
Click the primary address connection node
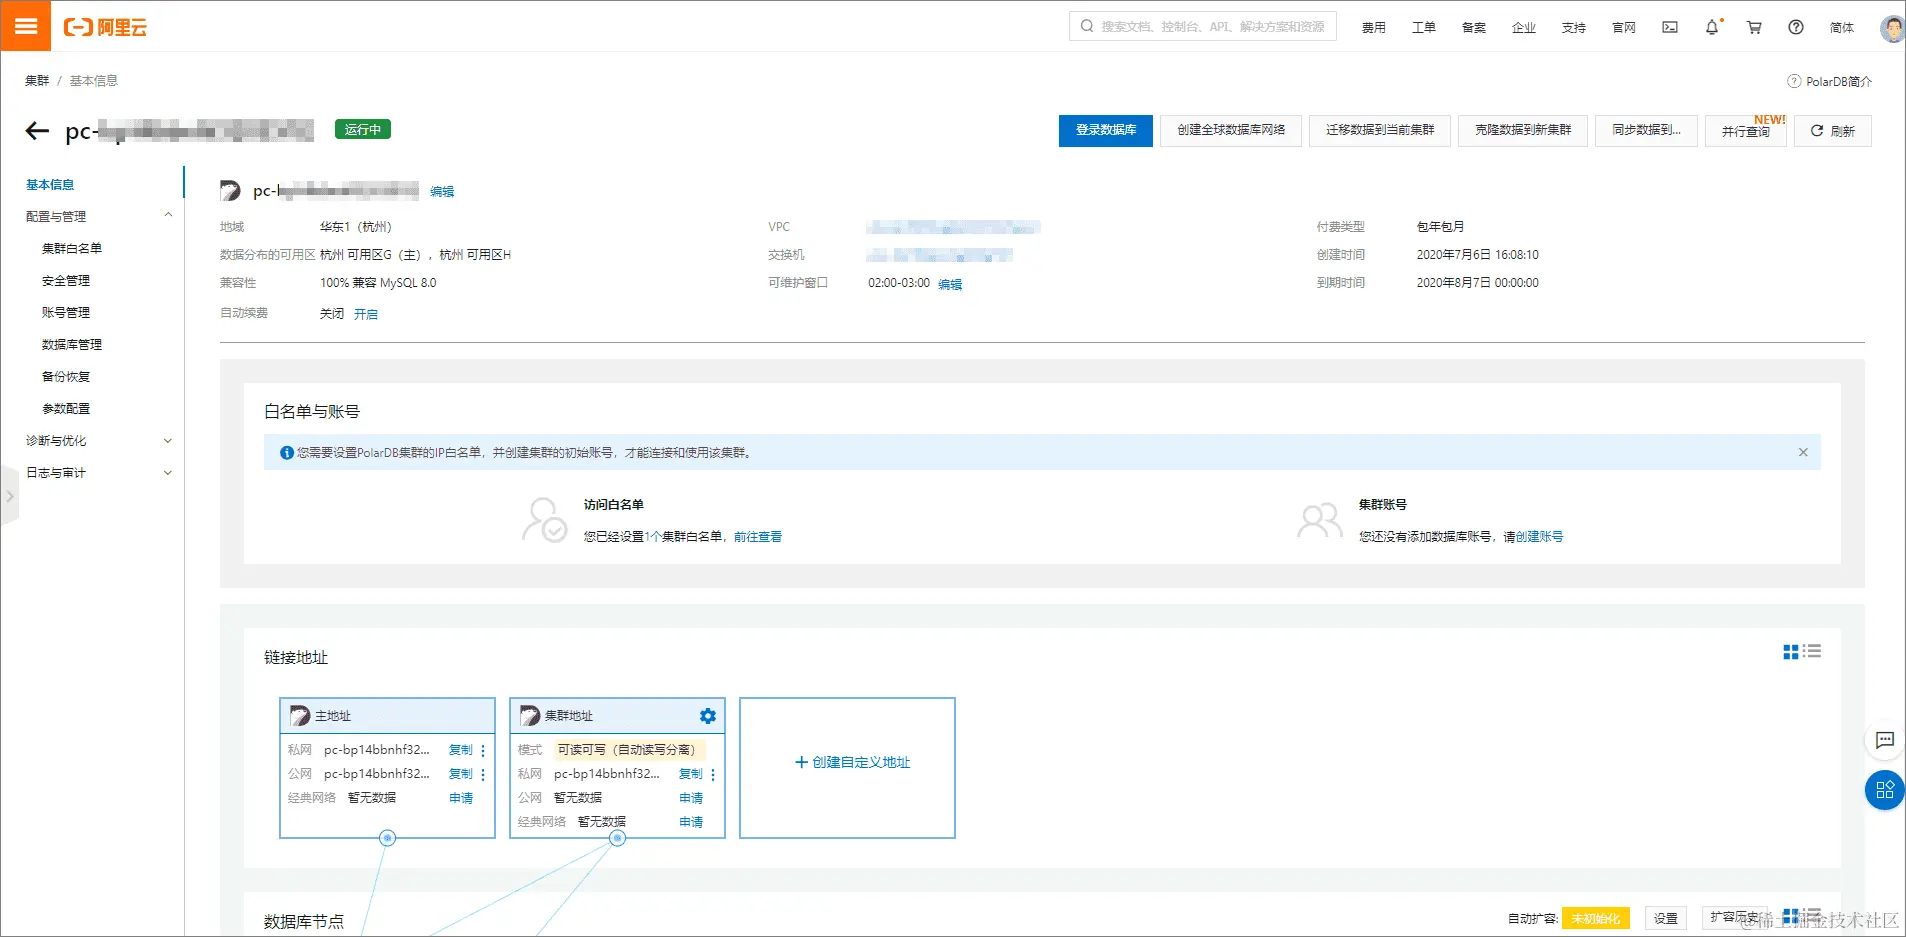pos(388,838)
